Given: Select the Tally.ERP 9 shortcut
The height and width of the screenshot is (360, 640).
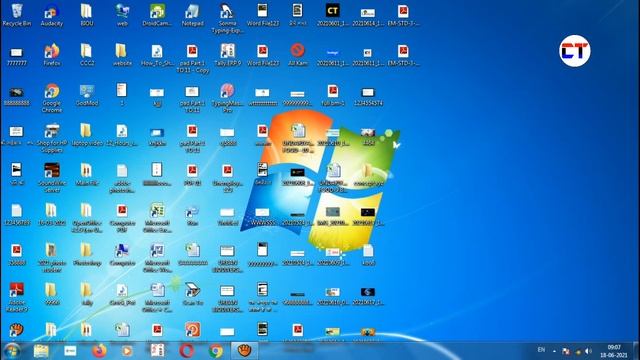Looking at the screenshot, I should pyautogui.click(x=227, y=55).
